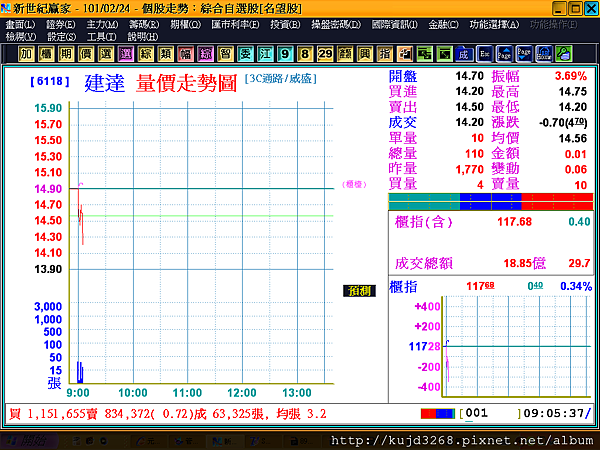Click the 3C通路/威盛 category link
Viewport: 600px width, 450px height.
[x=280, y=78]
